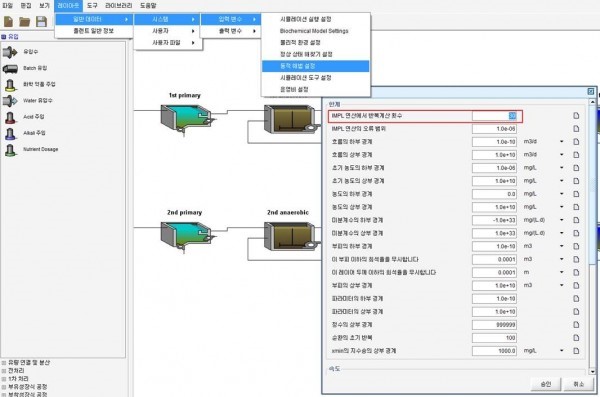Open unit dropdown for 농도의 상부 경계
The height and width of the screenshot is (397, 600).
(562, 207)
